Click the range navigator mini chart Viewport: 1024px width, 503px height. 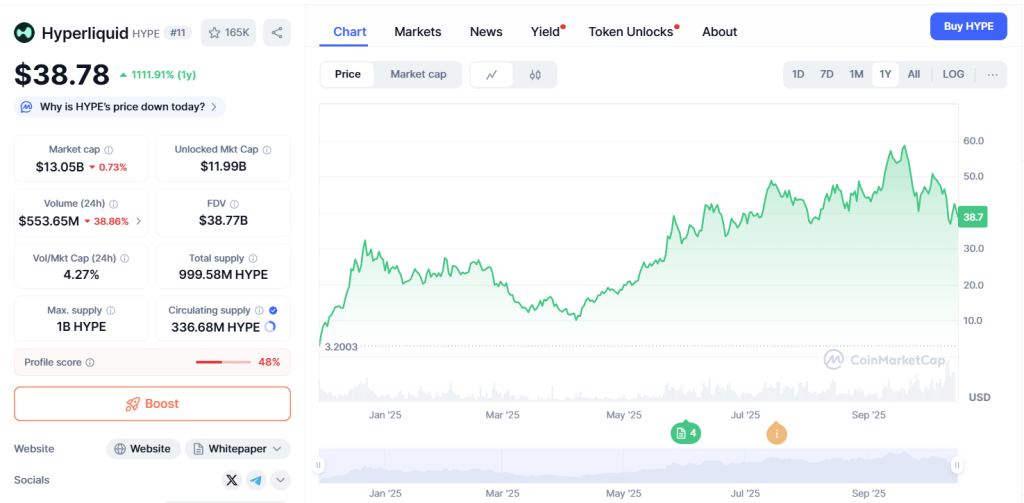tap(638, 466)
